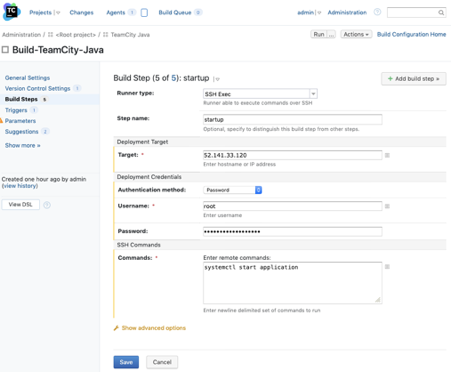
Task: Click the header search input field
Action: point(413,13)
